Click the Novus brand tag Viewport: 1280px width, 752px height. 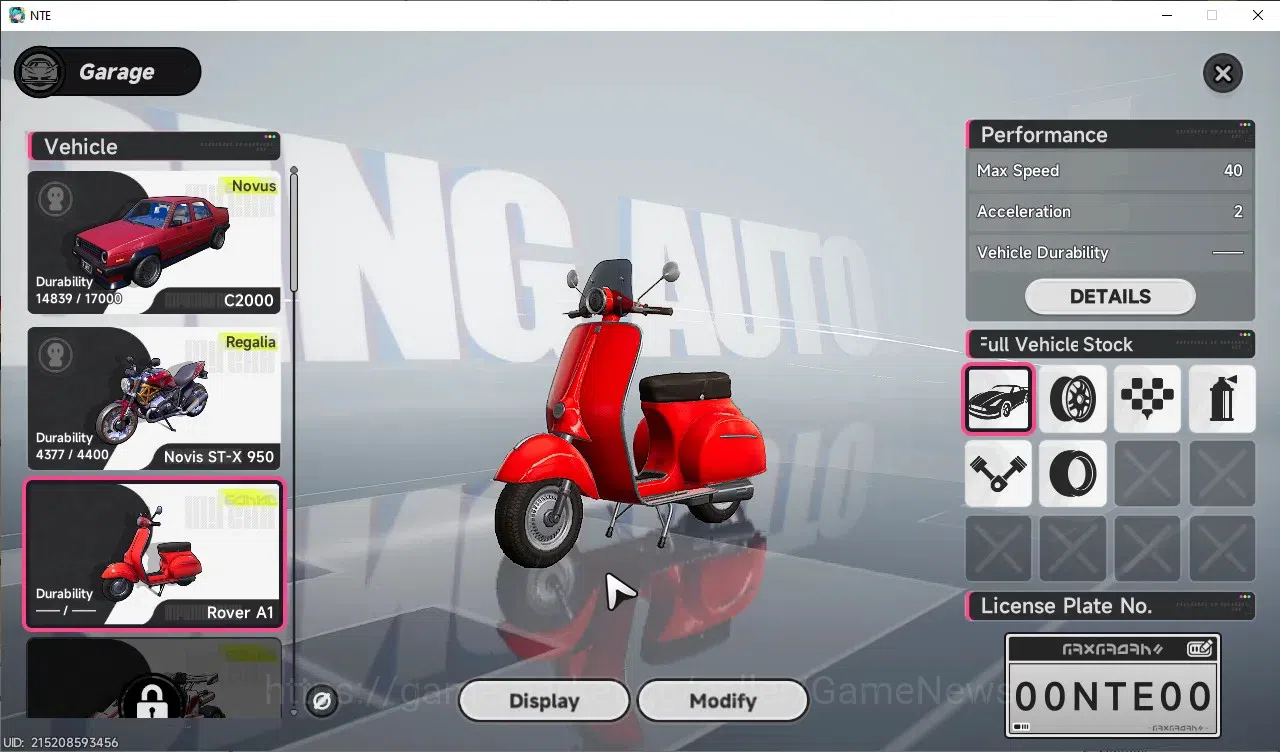(x=251, y=186)
